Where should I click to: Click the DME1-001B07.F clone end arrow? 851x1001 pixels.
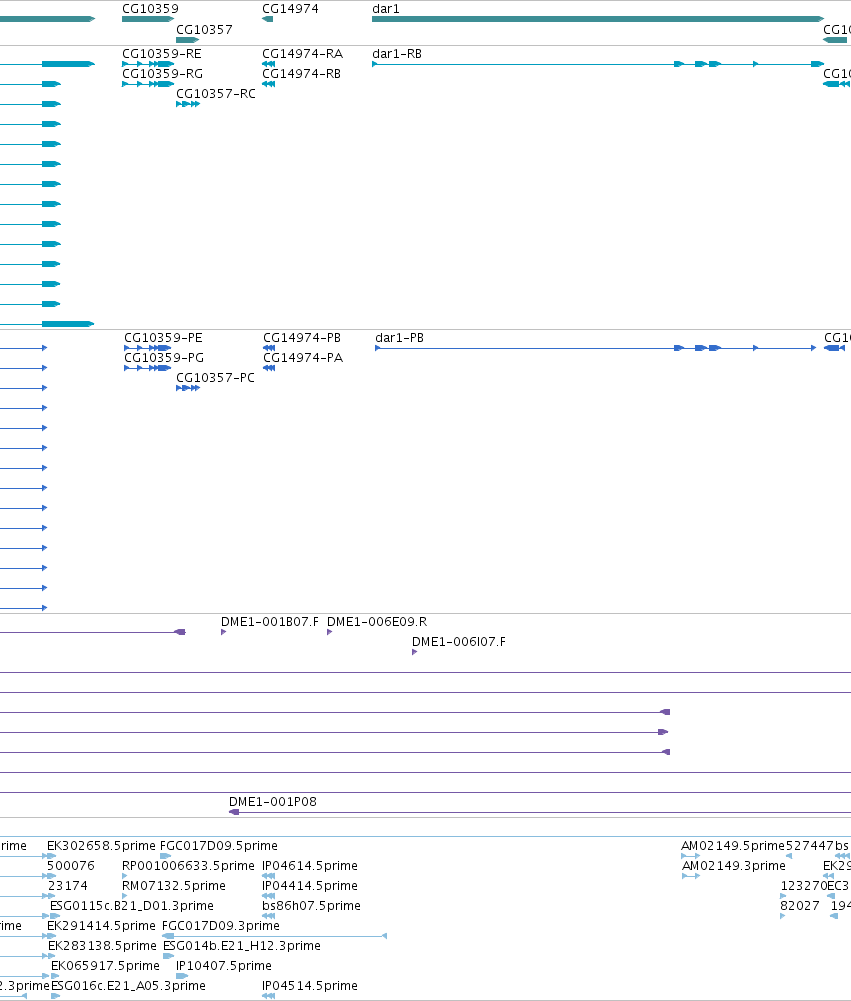tap(223, 632)
